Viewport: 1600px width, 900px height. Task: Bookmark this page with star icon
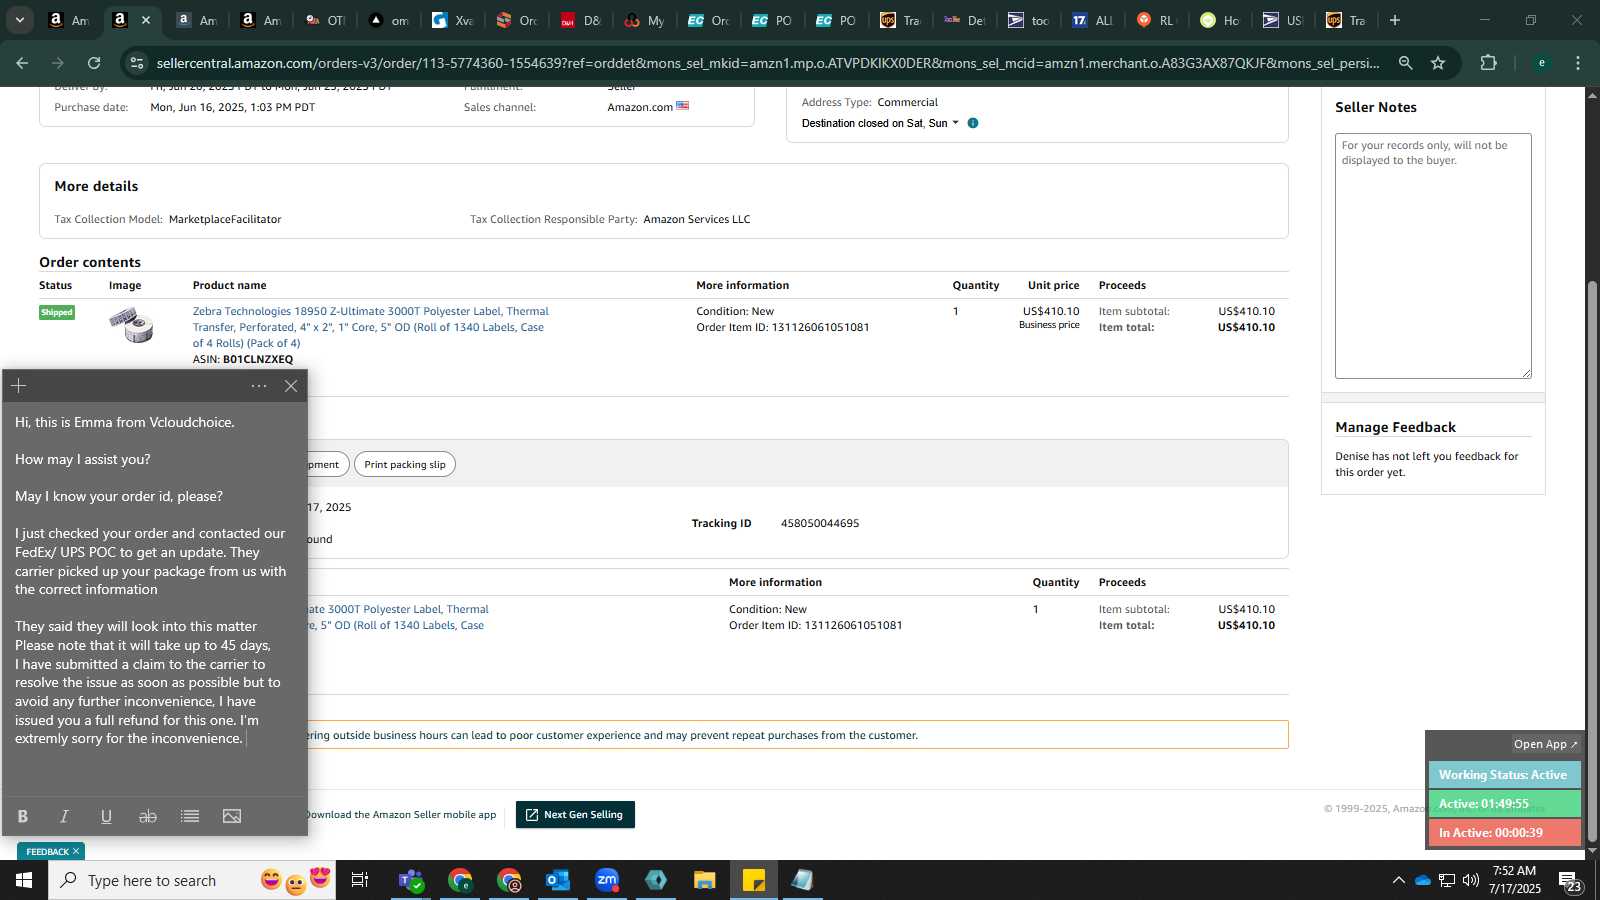[x=1438, y=63]
